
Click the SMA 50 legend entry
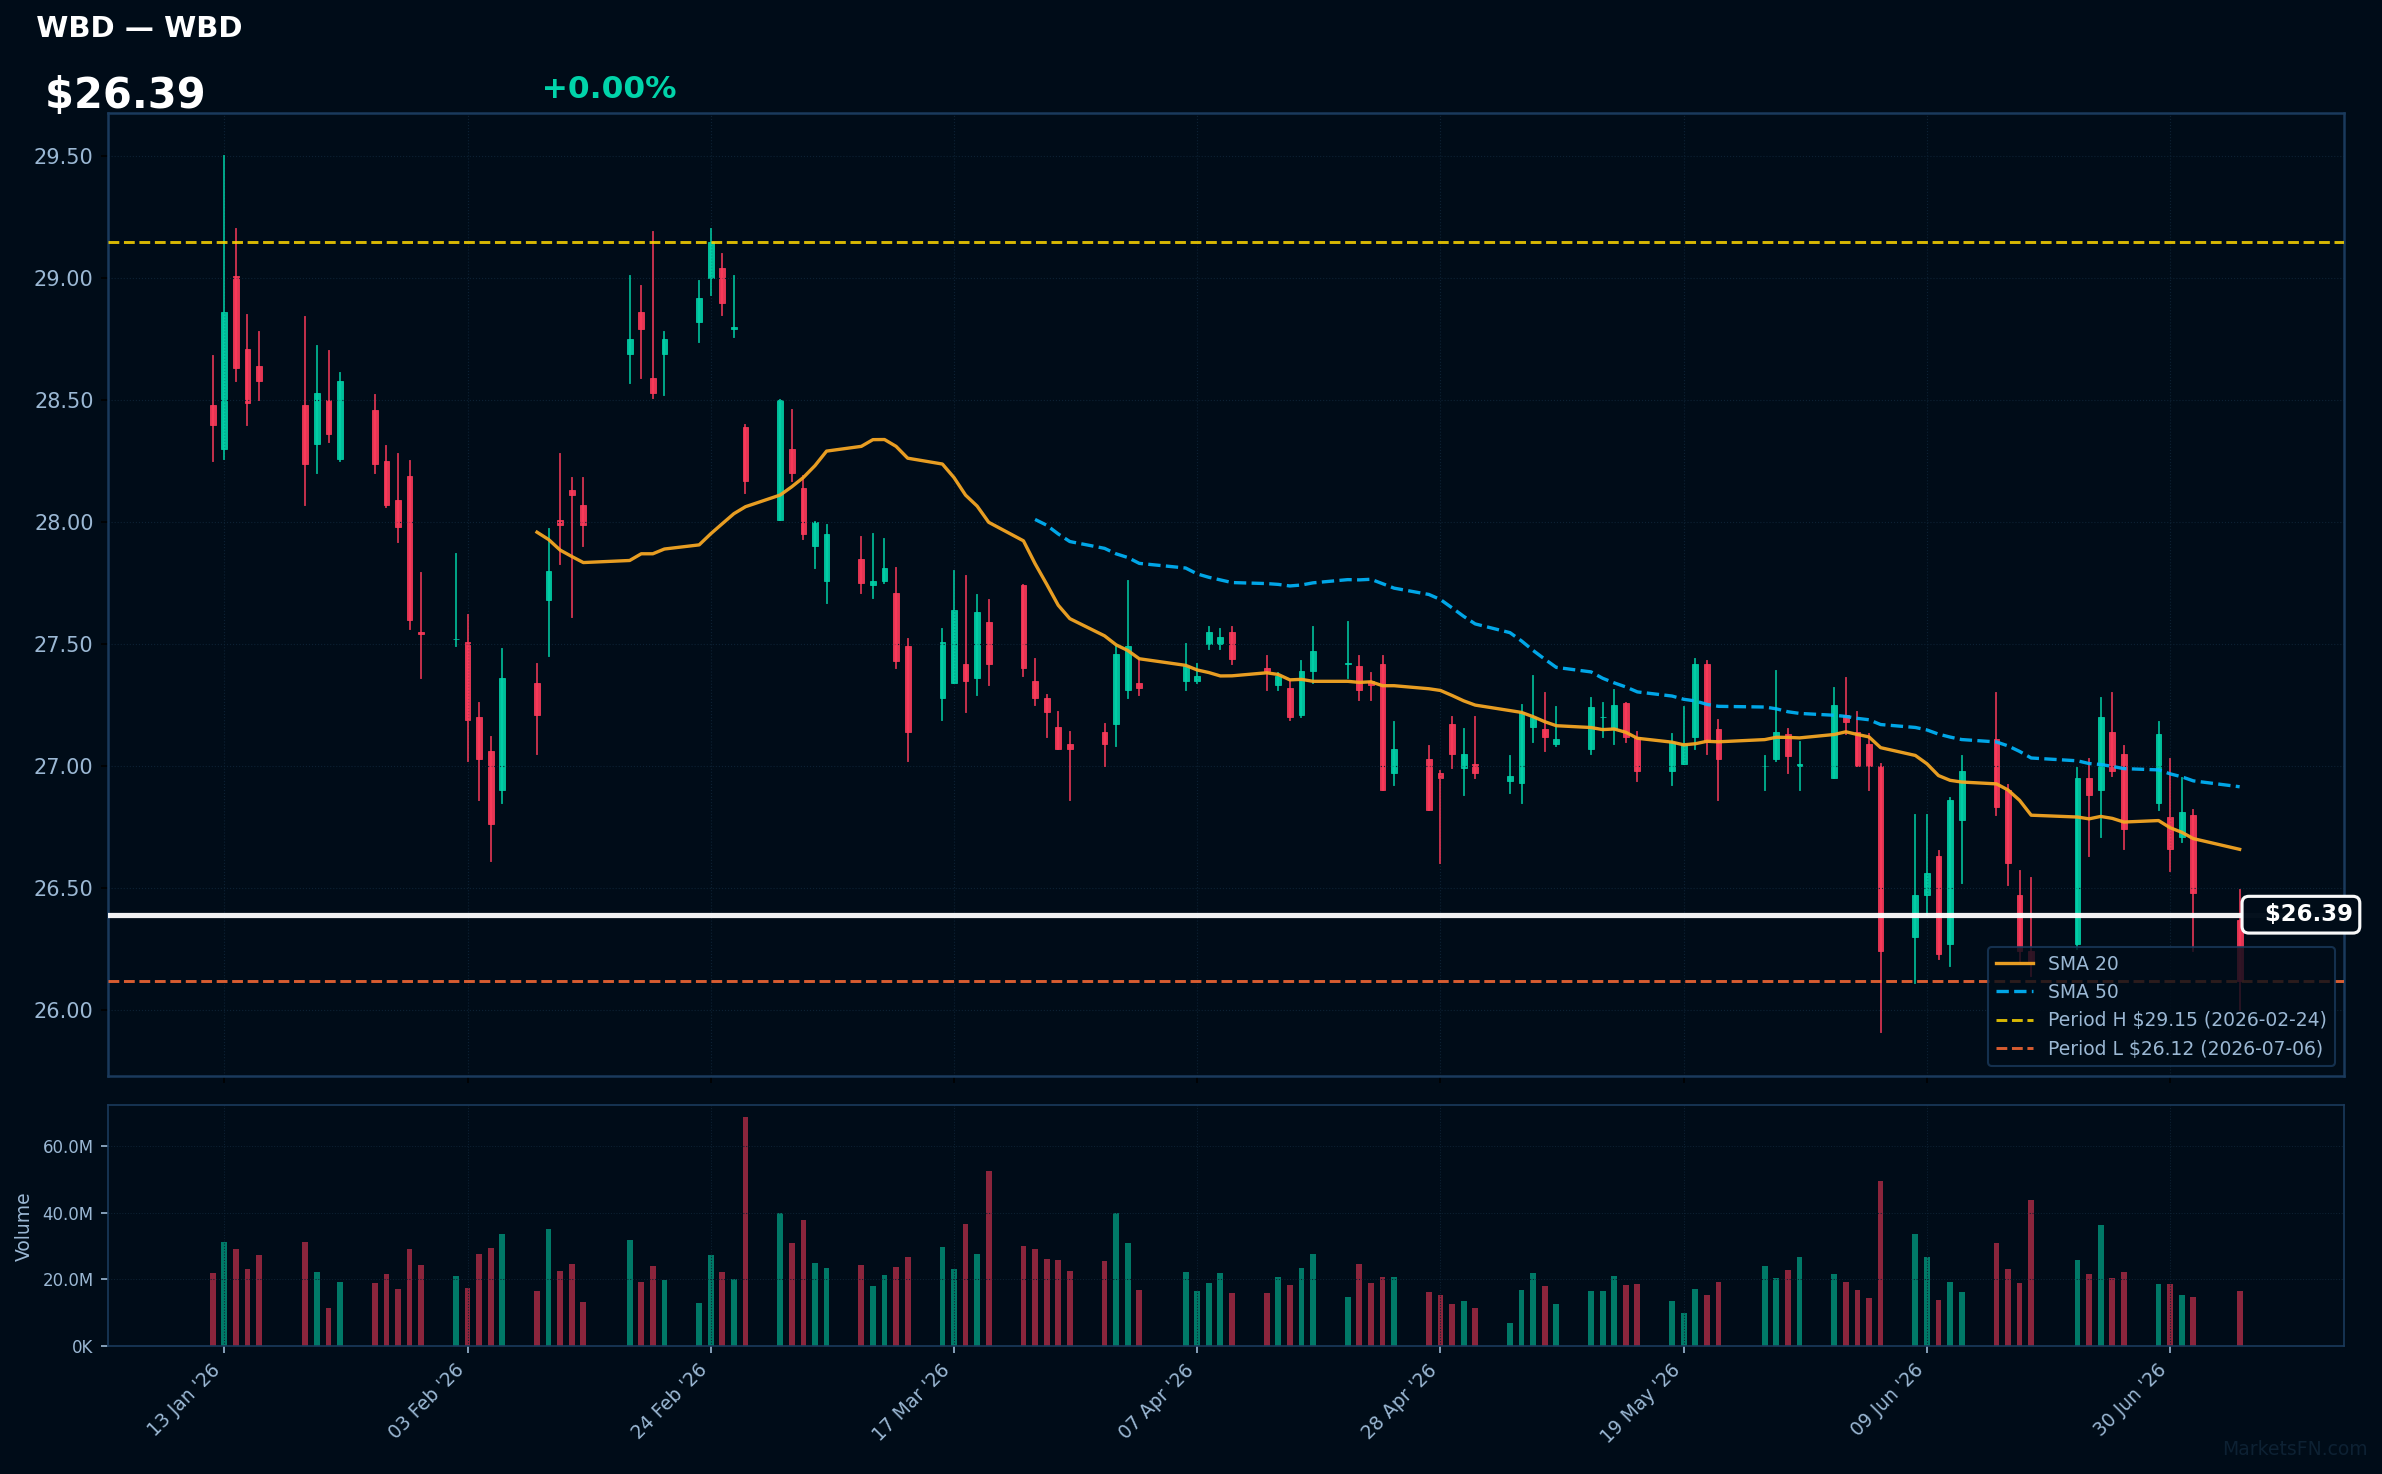coord(2083,991)
